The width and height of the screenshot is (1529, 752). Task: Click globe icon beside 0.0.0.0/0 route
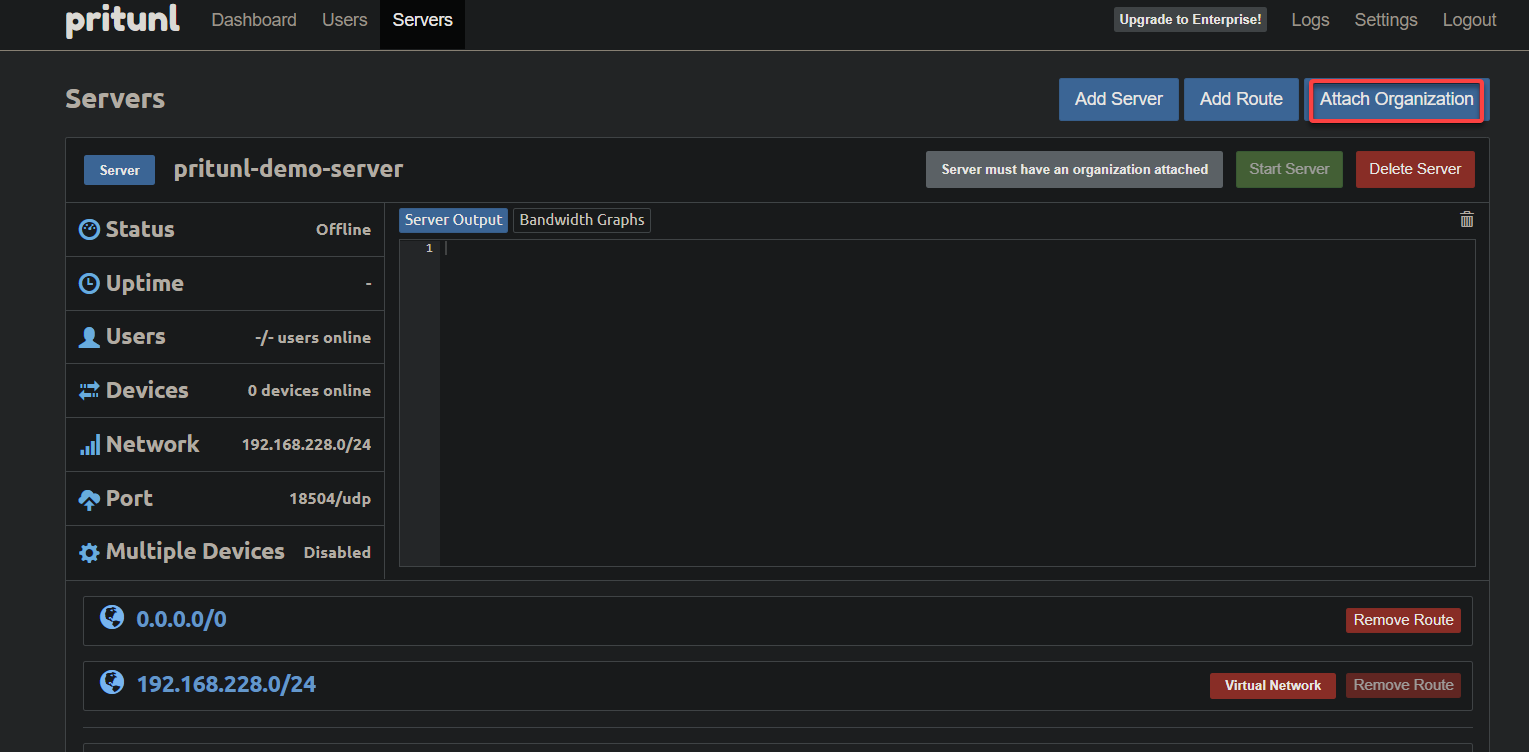pyautogui.click(x=112, y=617)
